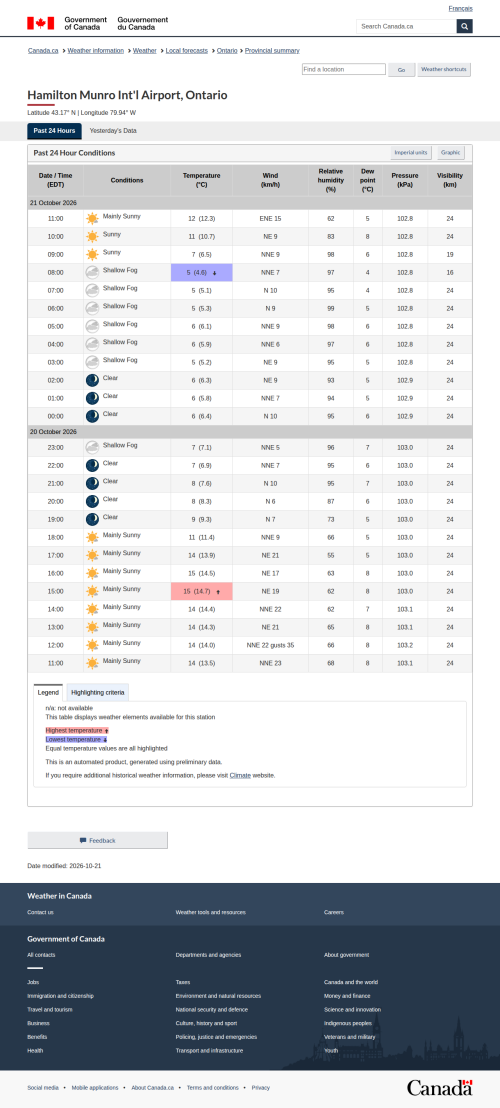500x1108 pixels.
Task: Click the Find a location input
Action: (344, 69)
